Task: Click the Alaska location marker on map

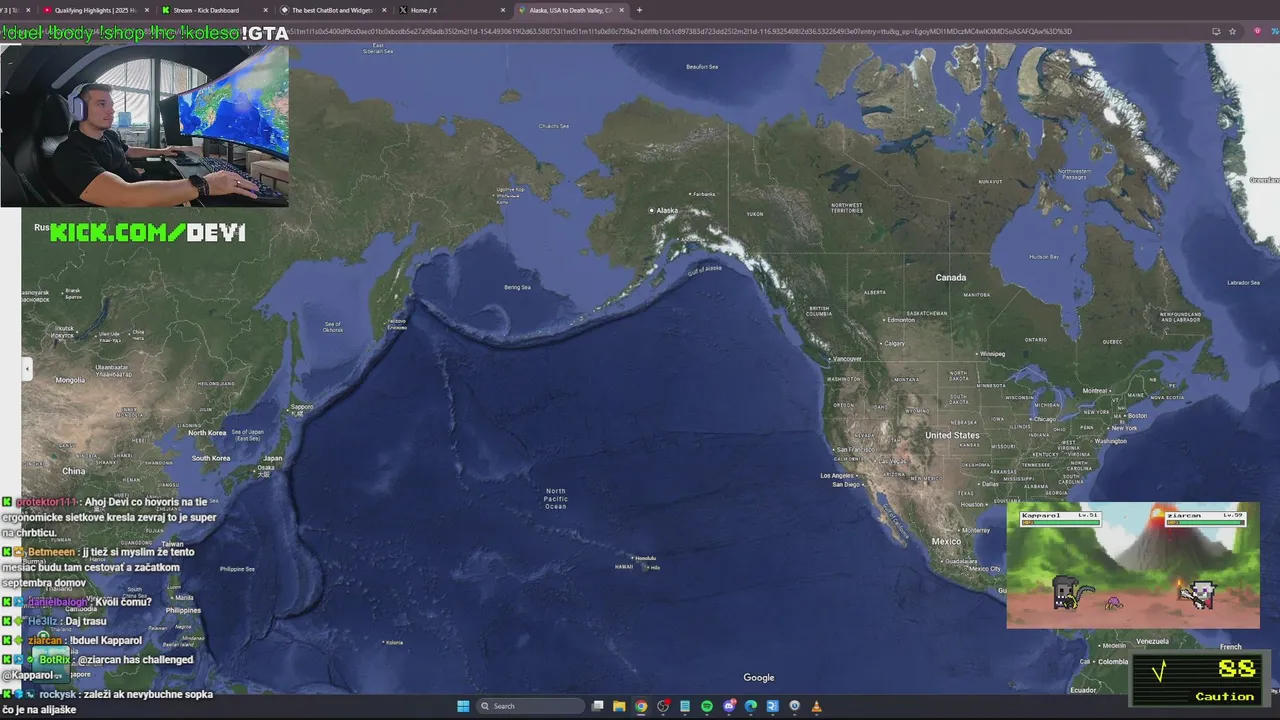Action: (652, 210)
